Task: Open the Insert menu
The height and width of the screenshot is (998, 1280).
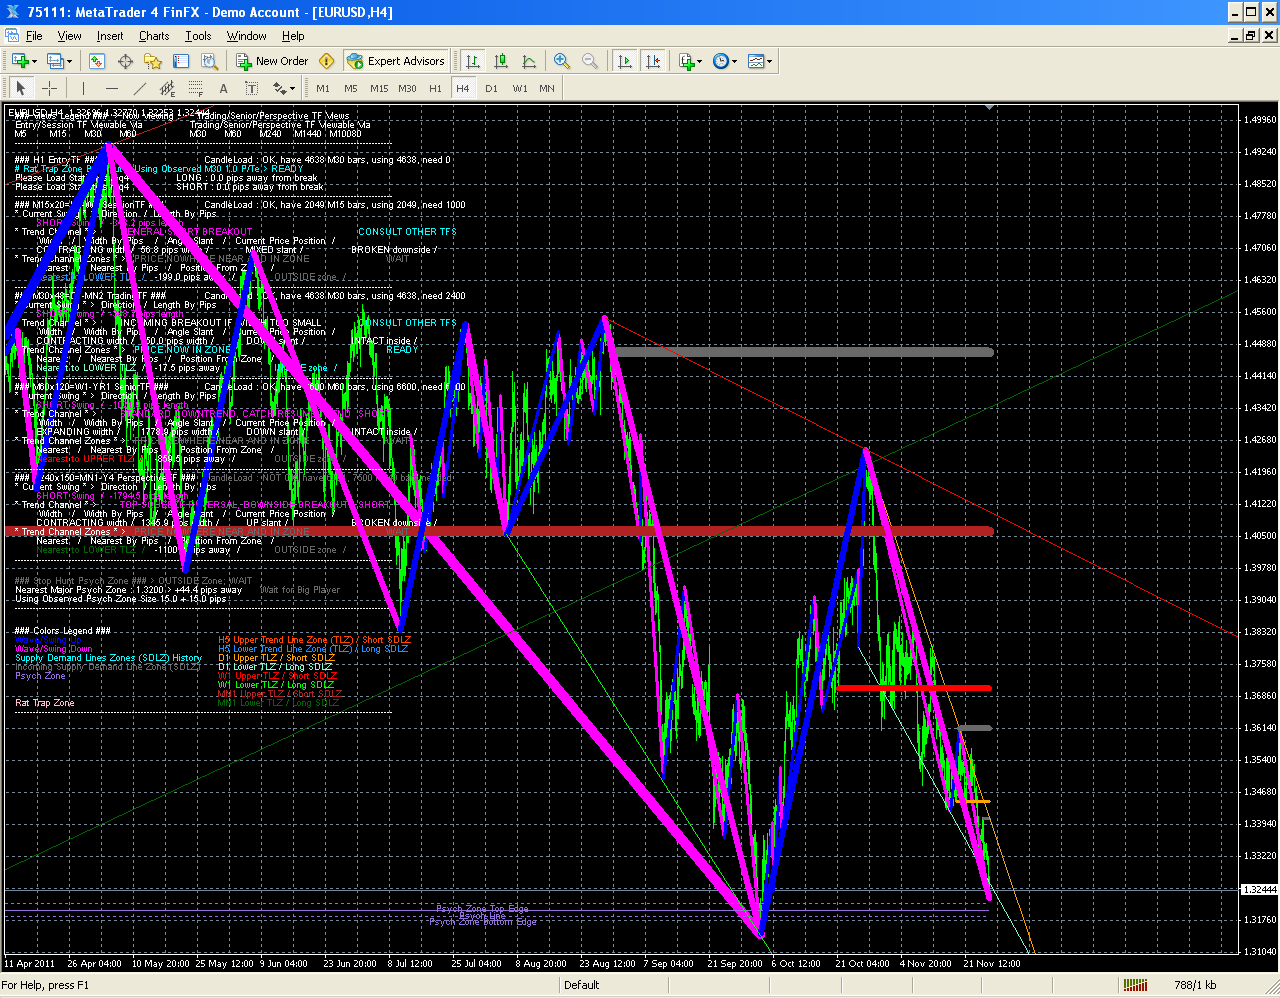Action: tap(110, 36)
